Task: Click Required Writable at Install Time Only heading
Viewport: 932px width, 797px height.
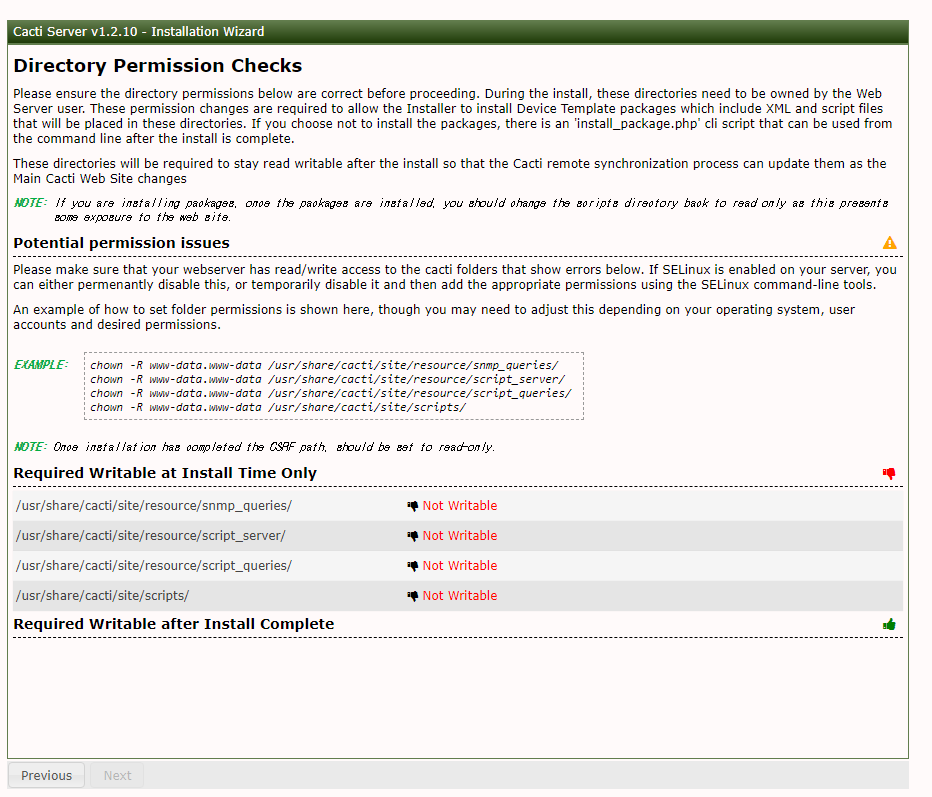Action: pos(165,473)
